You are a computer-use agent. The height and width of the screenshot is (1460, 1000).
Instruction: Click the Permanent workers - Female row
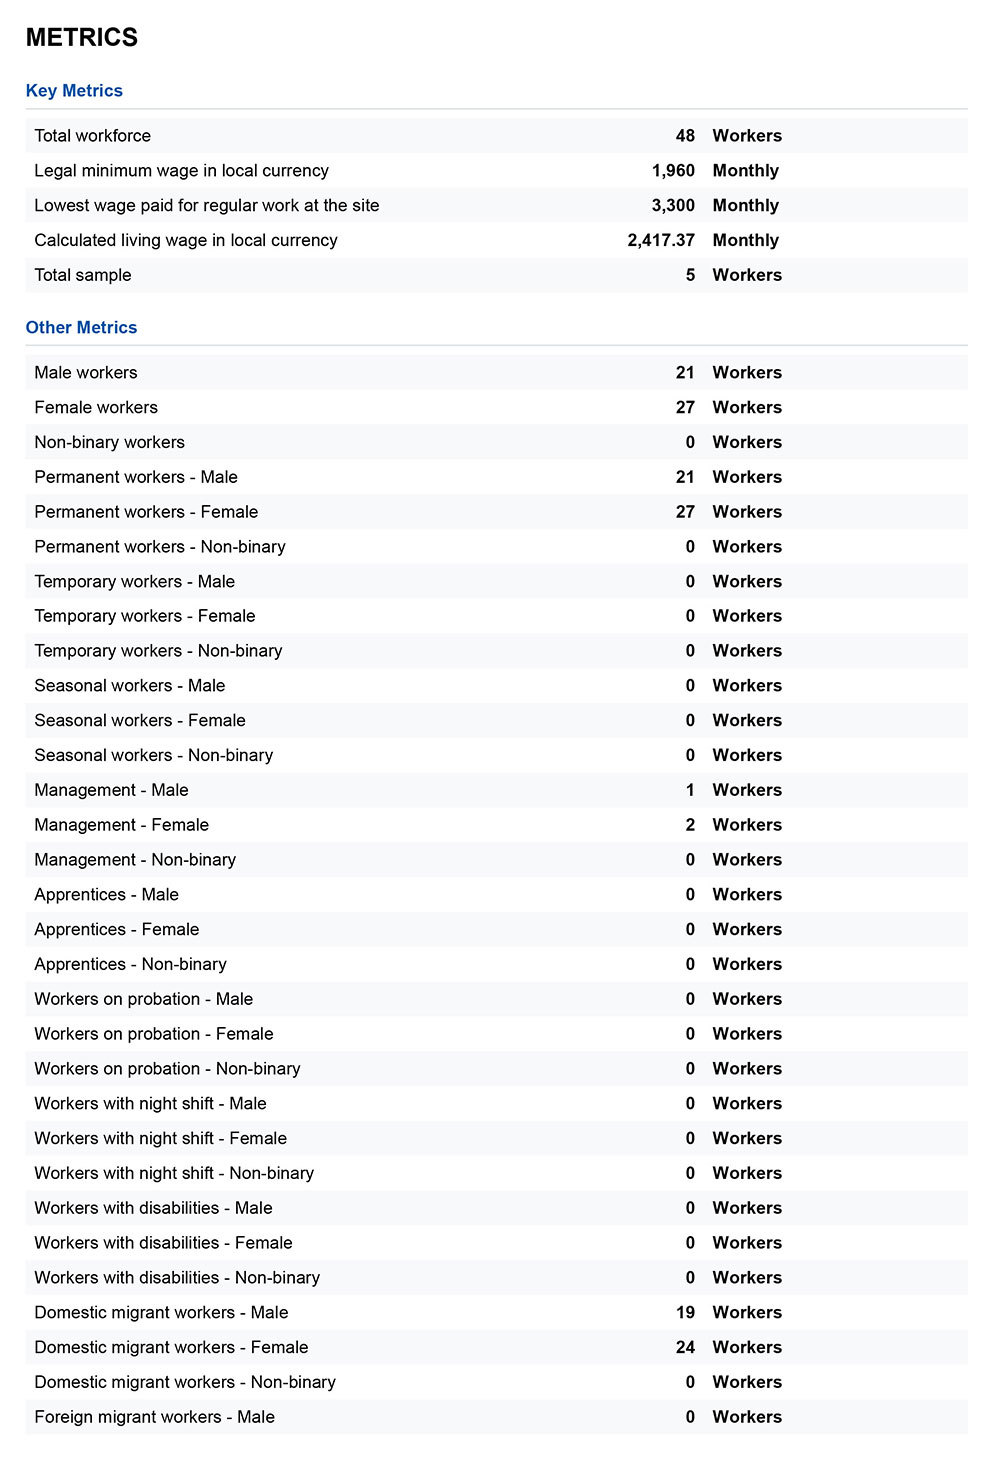click(496, 512)
